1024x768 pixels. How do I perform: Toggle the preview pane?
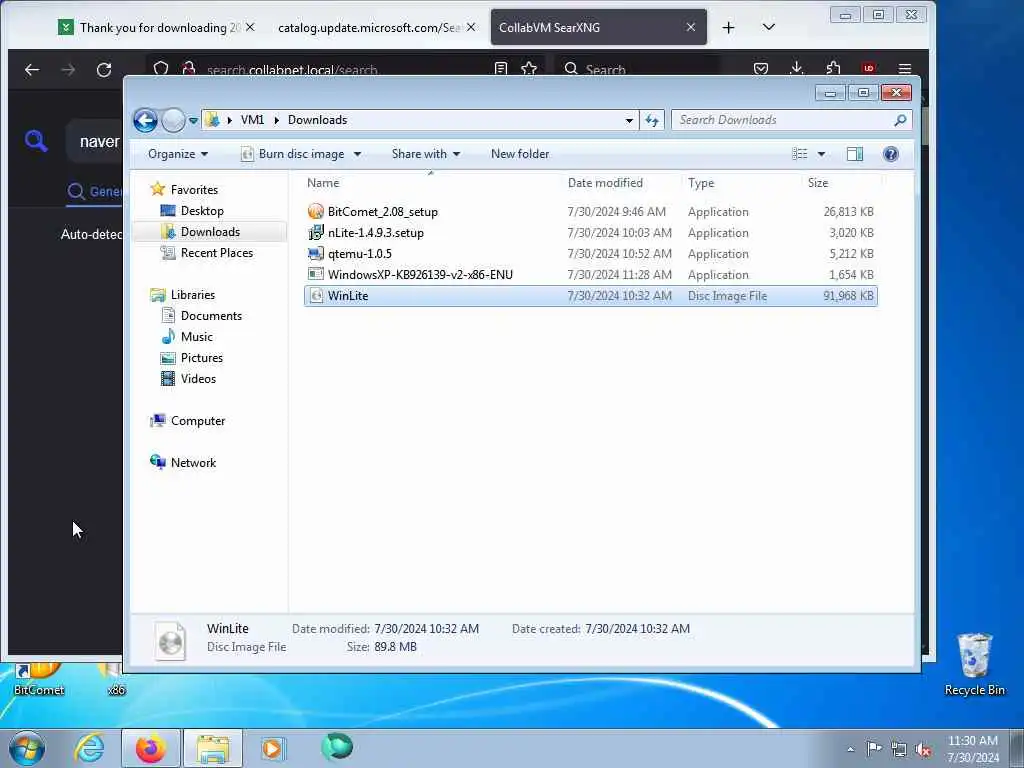coord(854,154)
